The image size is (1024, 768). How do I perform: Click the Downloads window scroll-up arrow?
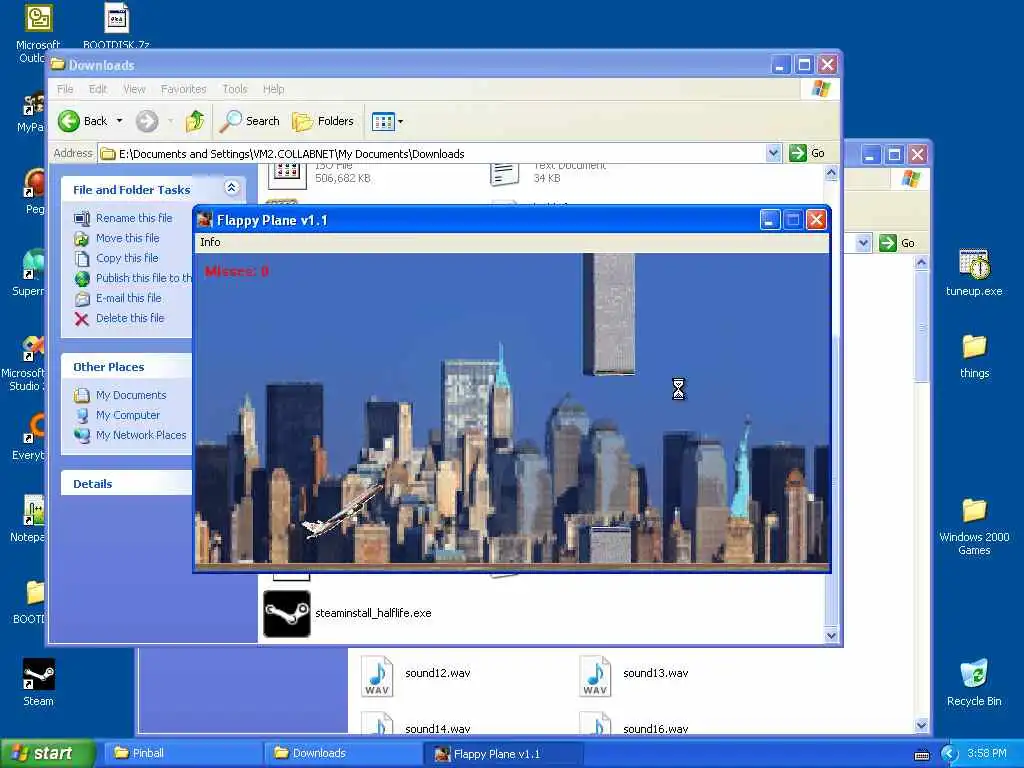point(831,172)
